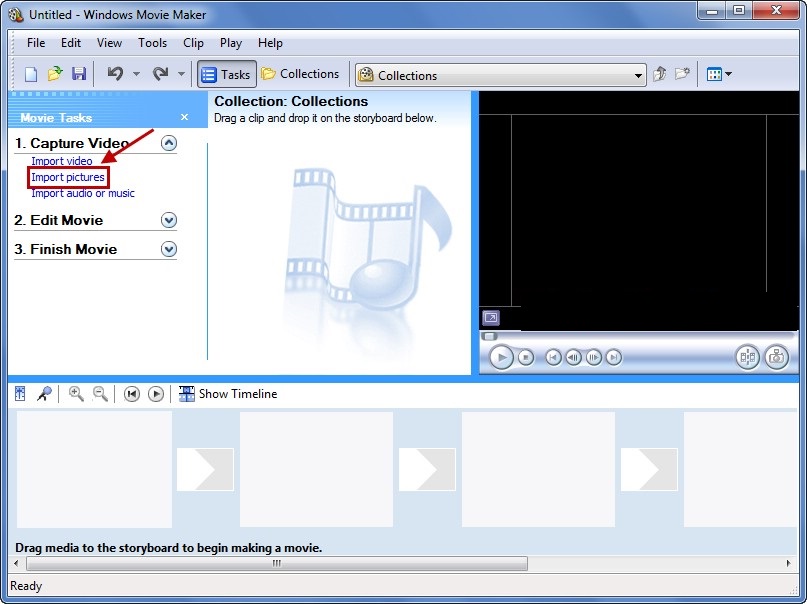This screenshot has height=604, width=807.
Task: Redo the last action
Action: (x=161, y=74)
